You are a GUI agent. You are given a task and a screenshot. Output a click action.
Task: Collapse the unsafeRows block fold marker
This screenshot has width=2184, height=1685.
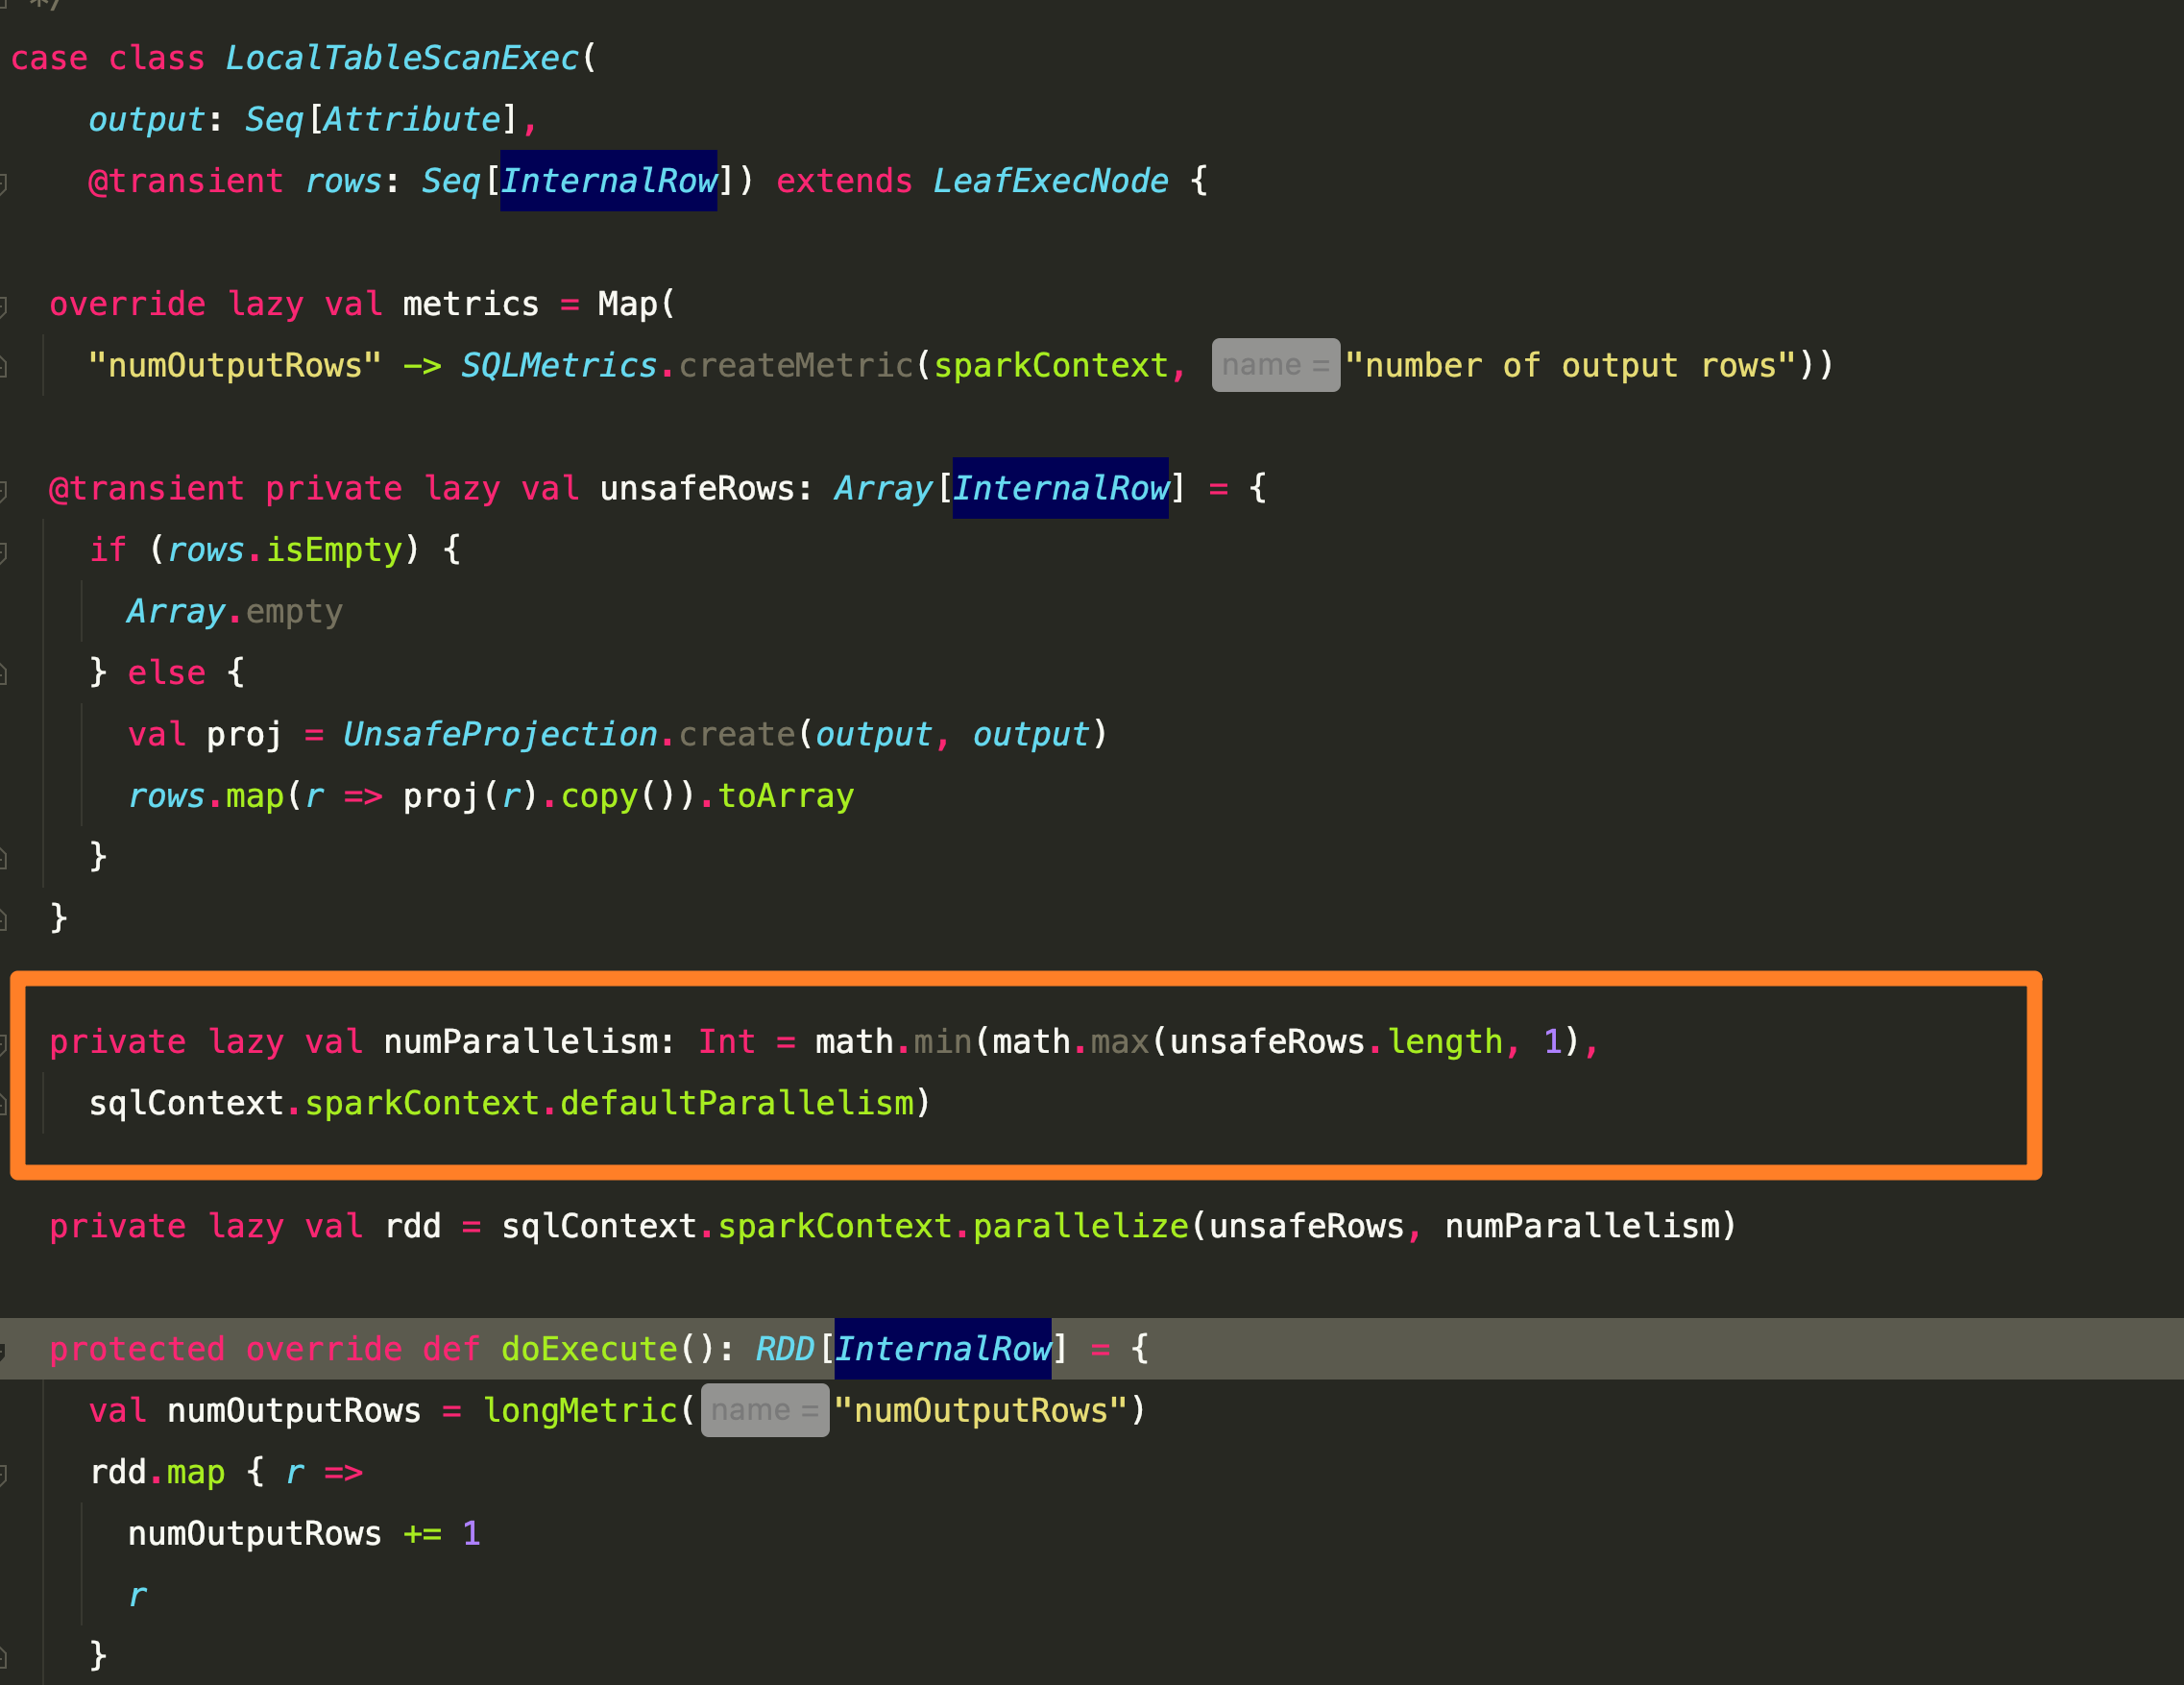coord(3,490)
